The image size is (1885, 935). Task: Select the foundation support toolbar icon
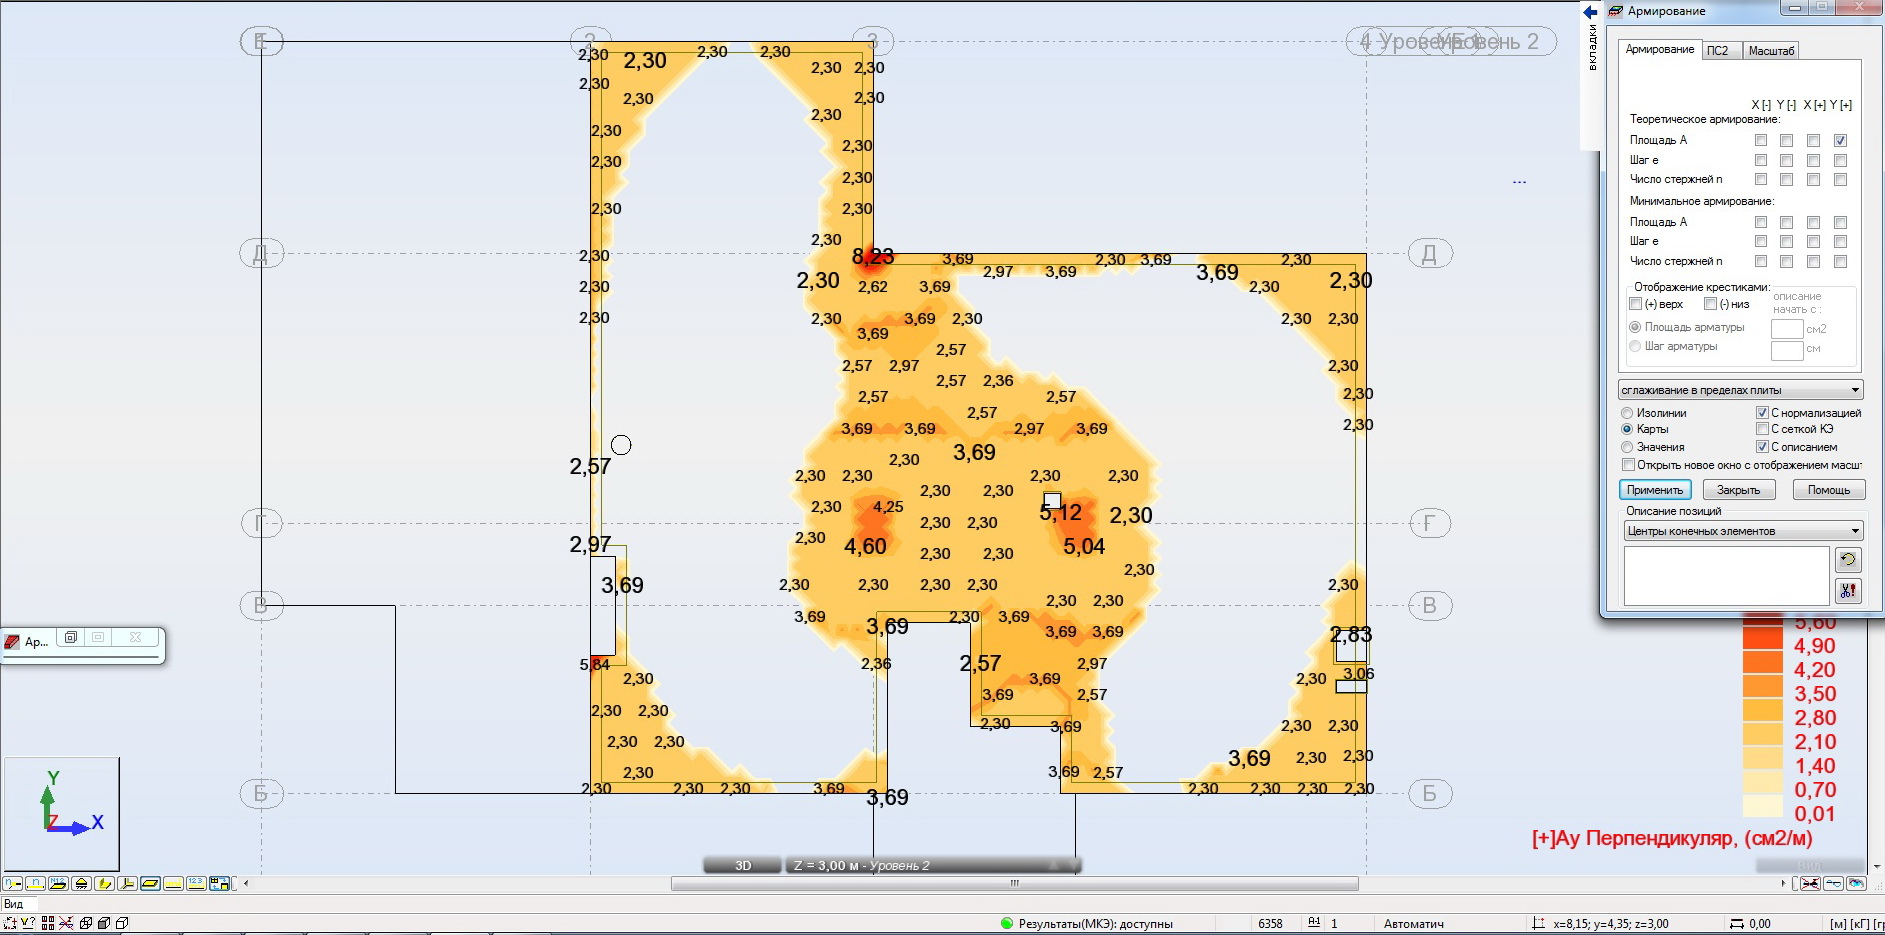tap(81, 884)
